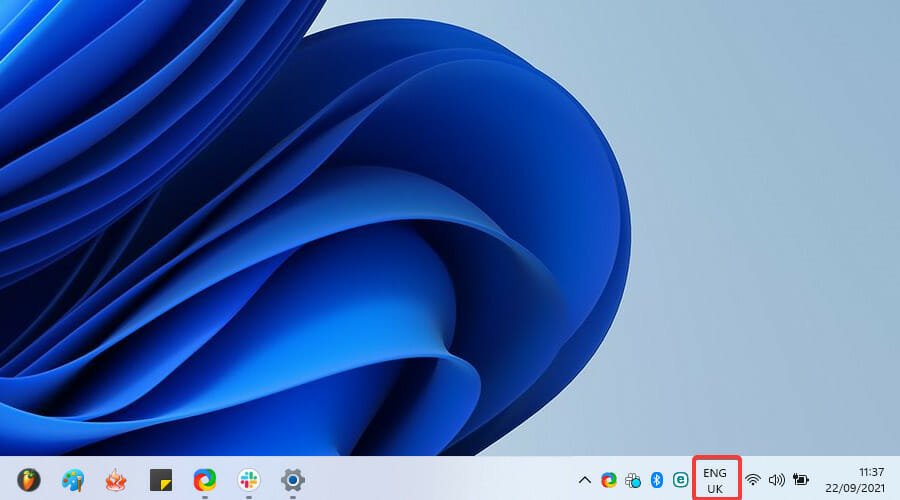Launch the paint palette app on taskbar
Image resolution: width=900 pixels, height=500 pixels.
tap(73, 479)
